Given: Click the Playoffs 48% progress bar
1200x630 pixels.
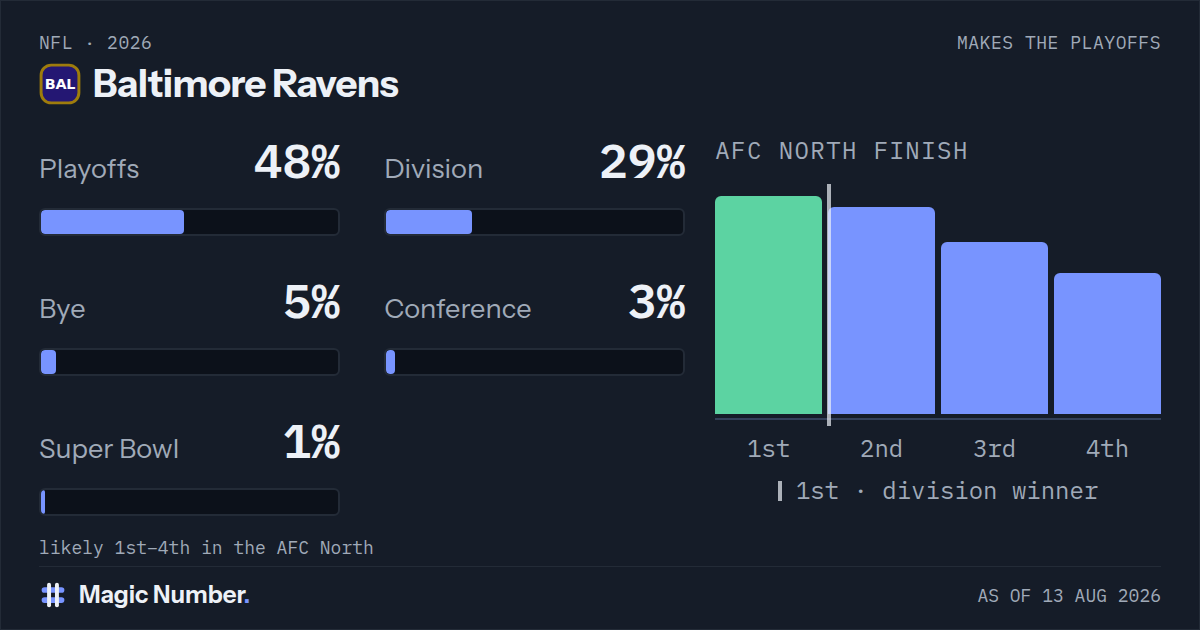Looking at the screenshot, I should tap(189, 222).
